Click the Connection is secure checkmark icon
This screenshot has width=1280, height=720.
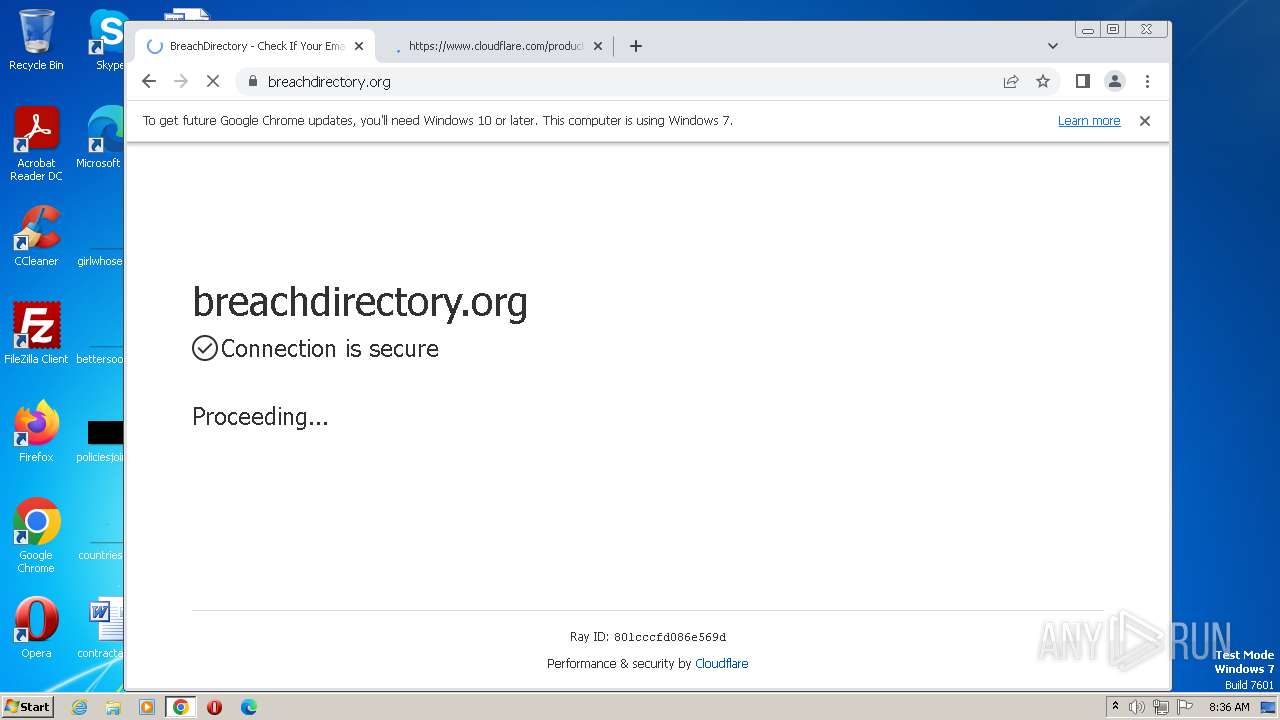coord(205,348)
